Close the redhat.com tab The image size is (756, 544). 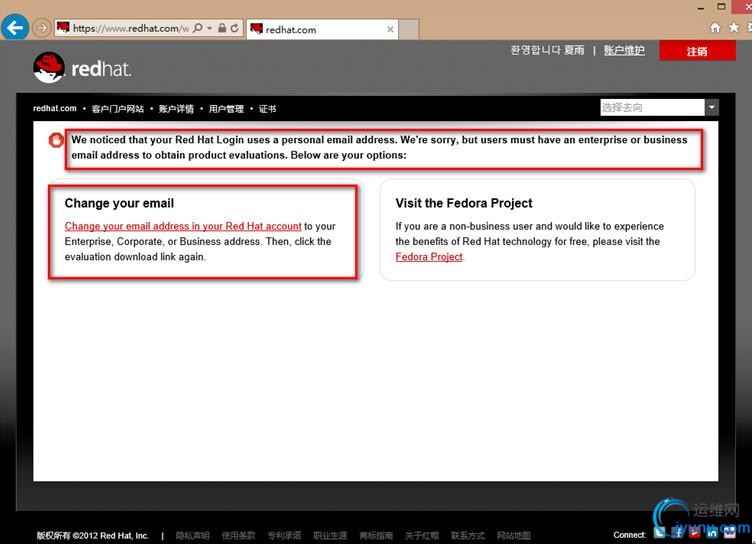[x=390, y=29]
